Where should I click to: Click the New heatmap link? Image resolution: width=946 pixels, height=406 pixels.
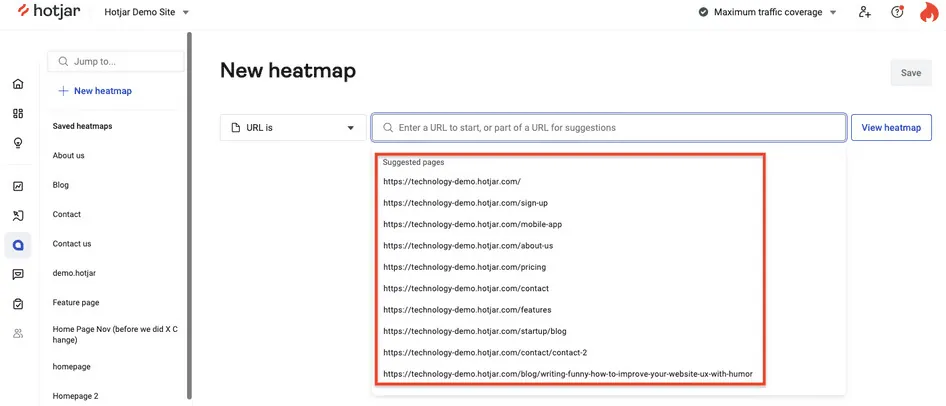coord(103,91)
